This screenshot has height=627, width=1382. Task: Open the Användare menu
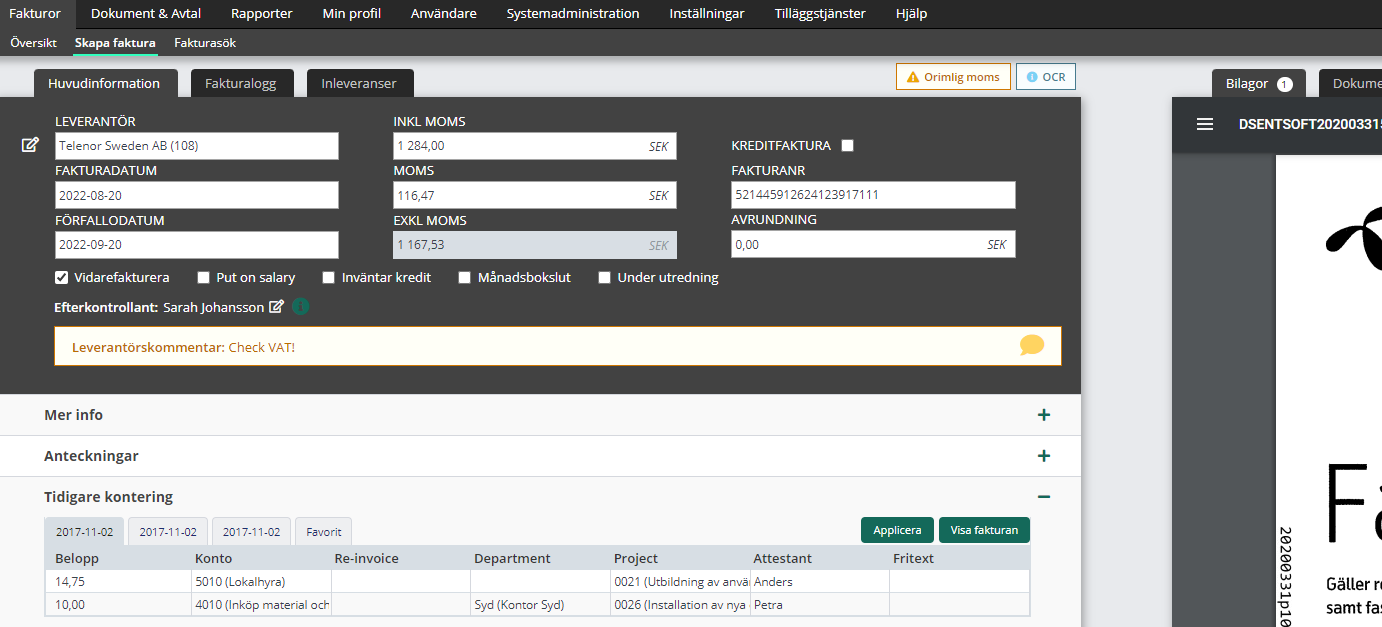[444, 14]
